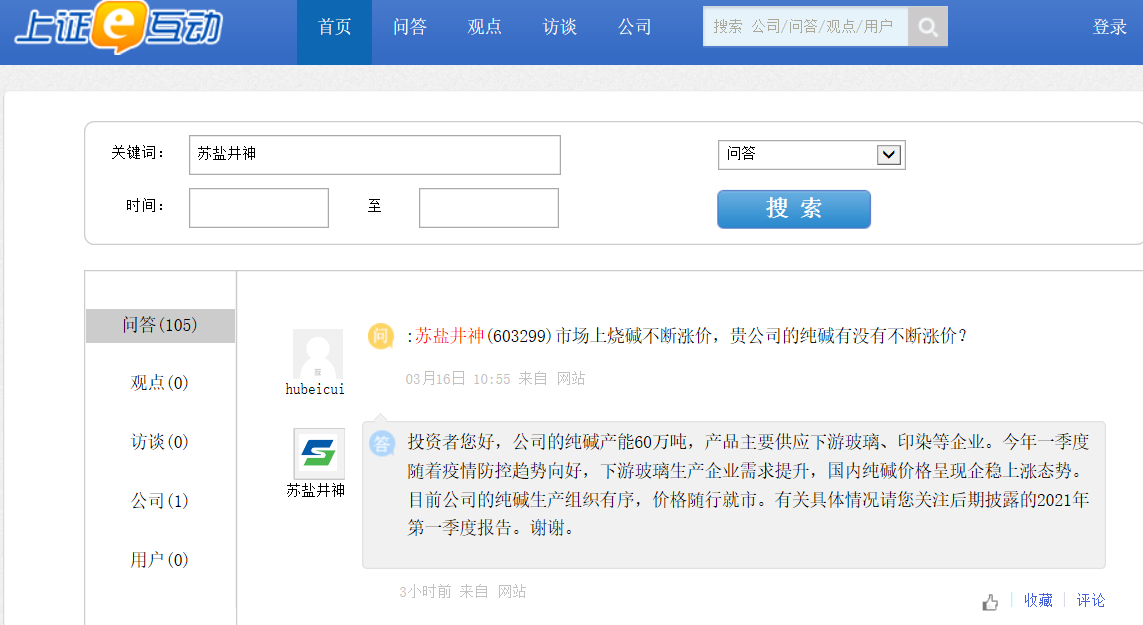Image resolution: width=1143 pixels, height=625 pixels.
Task: Expand the 问答 search type dropdown
Action: click(x=888, y=155)
